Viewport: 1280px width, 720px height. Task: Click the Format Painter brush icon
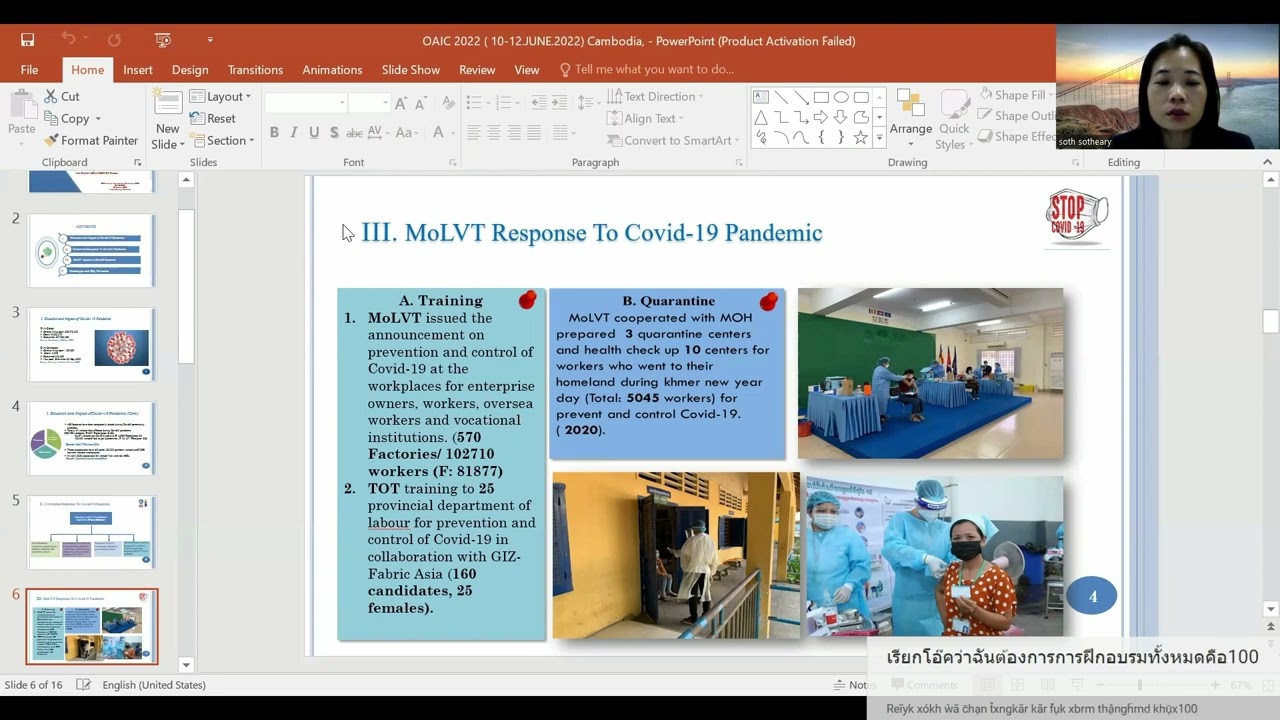point(52,141)
